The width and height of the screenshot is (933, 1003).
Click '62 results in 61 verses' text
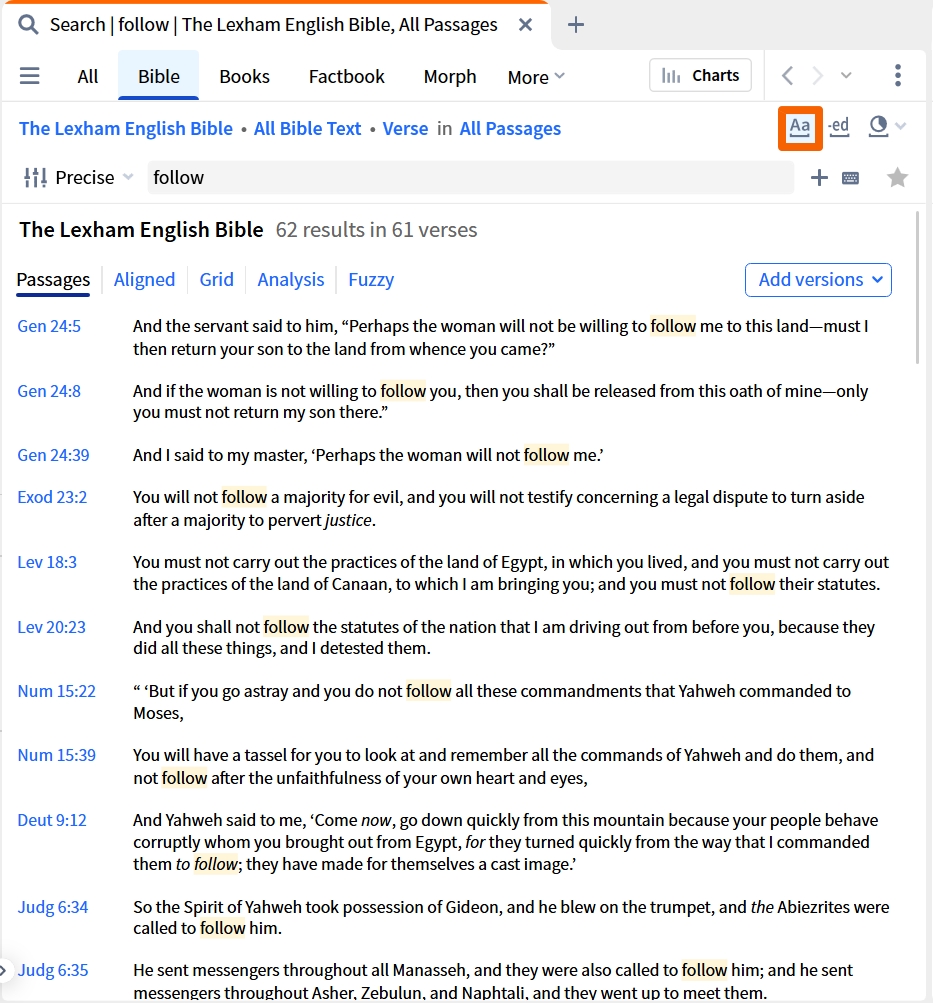point(377,230)
